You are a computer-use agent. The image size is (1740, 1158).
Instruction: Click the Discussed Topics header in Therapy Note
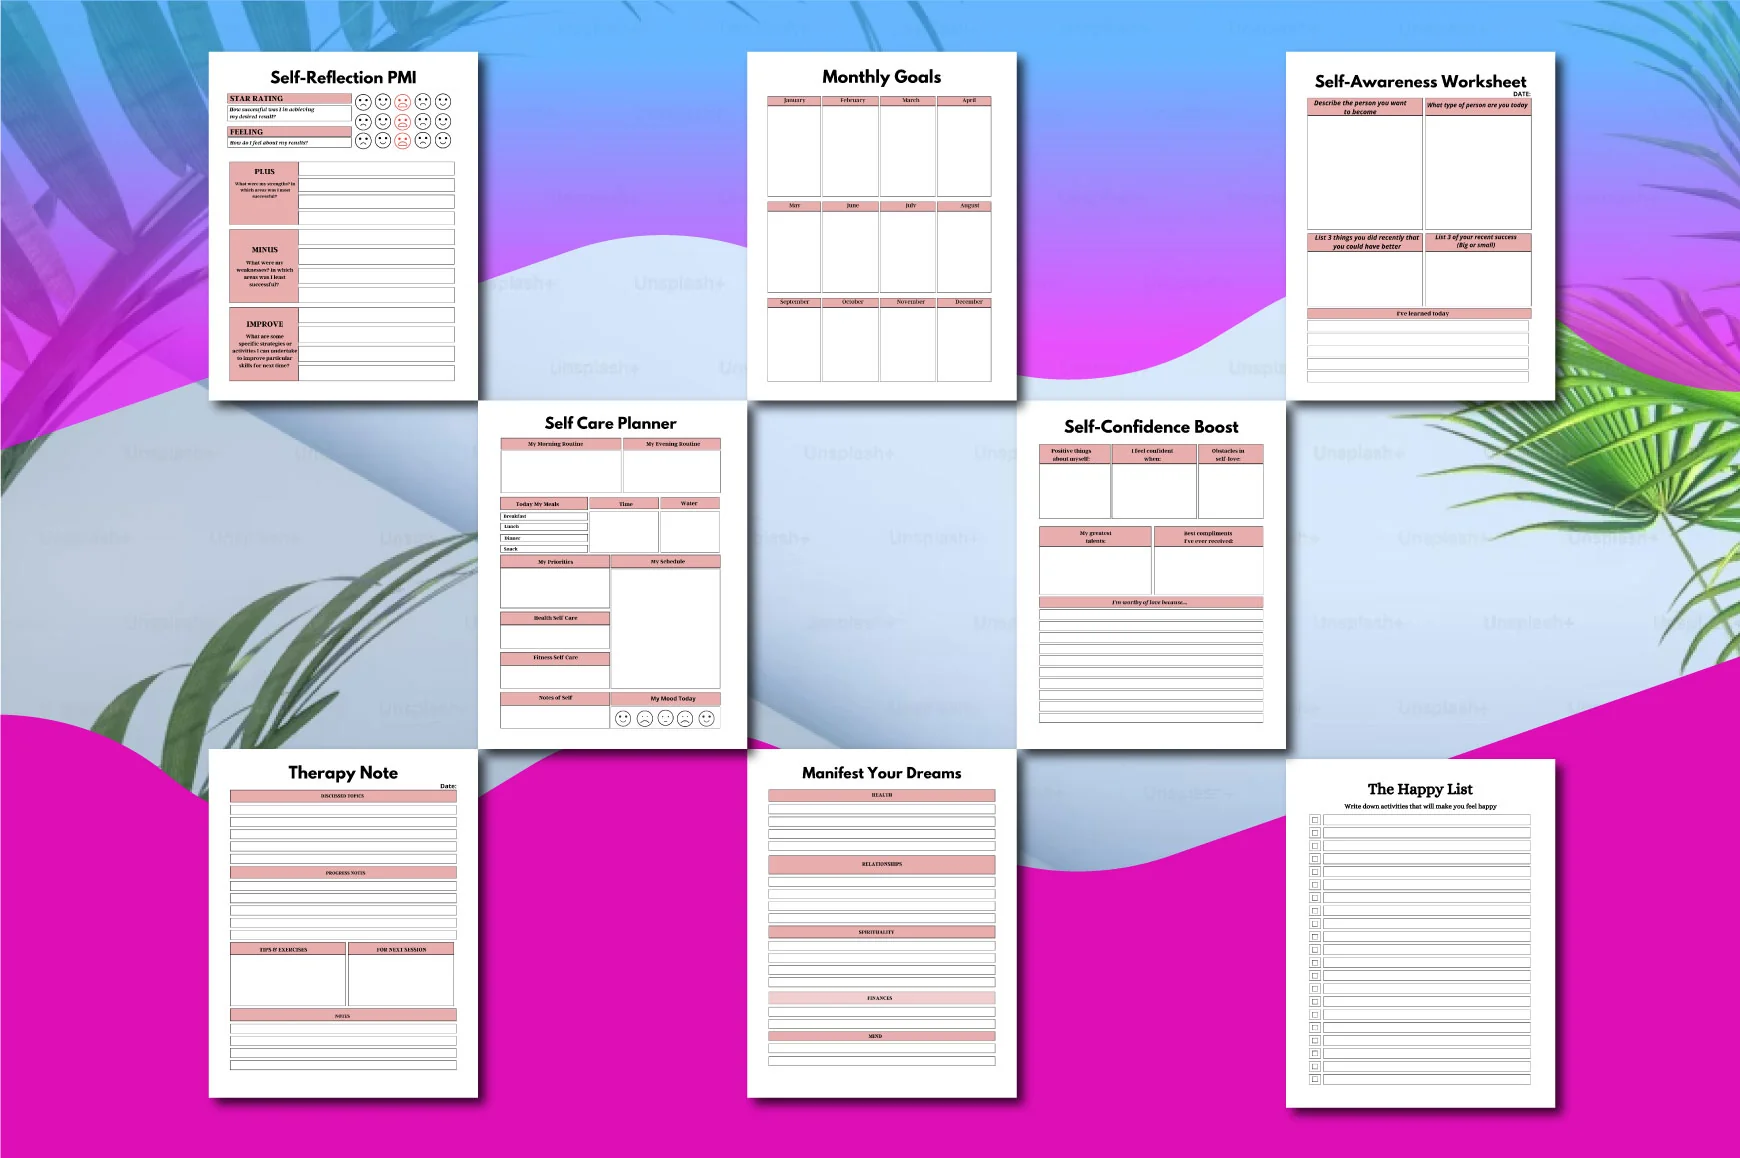click(x=343, y=796)
